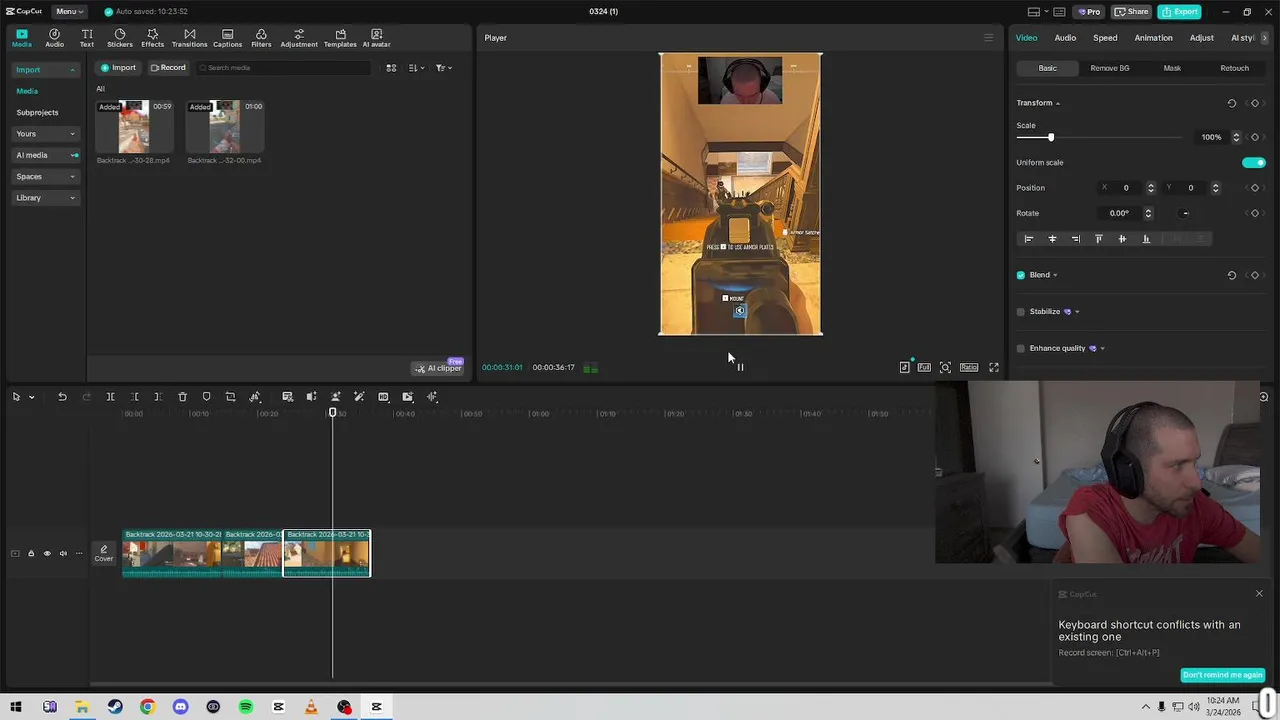The height and width of the screenshot is (720, 1280).
Task: Open the player zoom magnifier icon
Action: (945, 367)
